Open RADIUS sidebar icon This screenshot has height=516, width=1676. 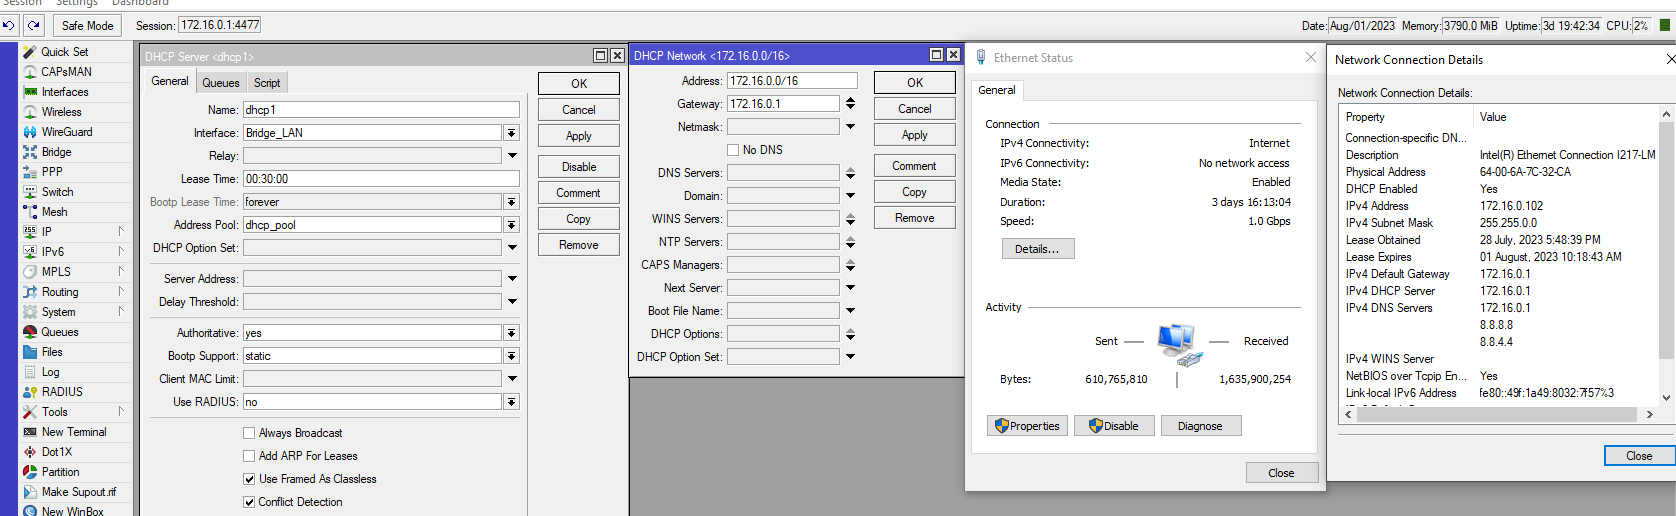pos(30,392)
